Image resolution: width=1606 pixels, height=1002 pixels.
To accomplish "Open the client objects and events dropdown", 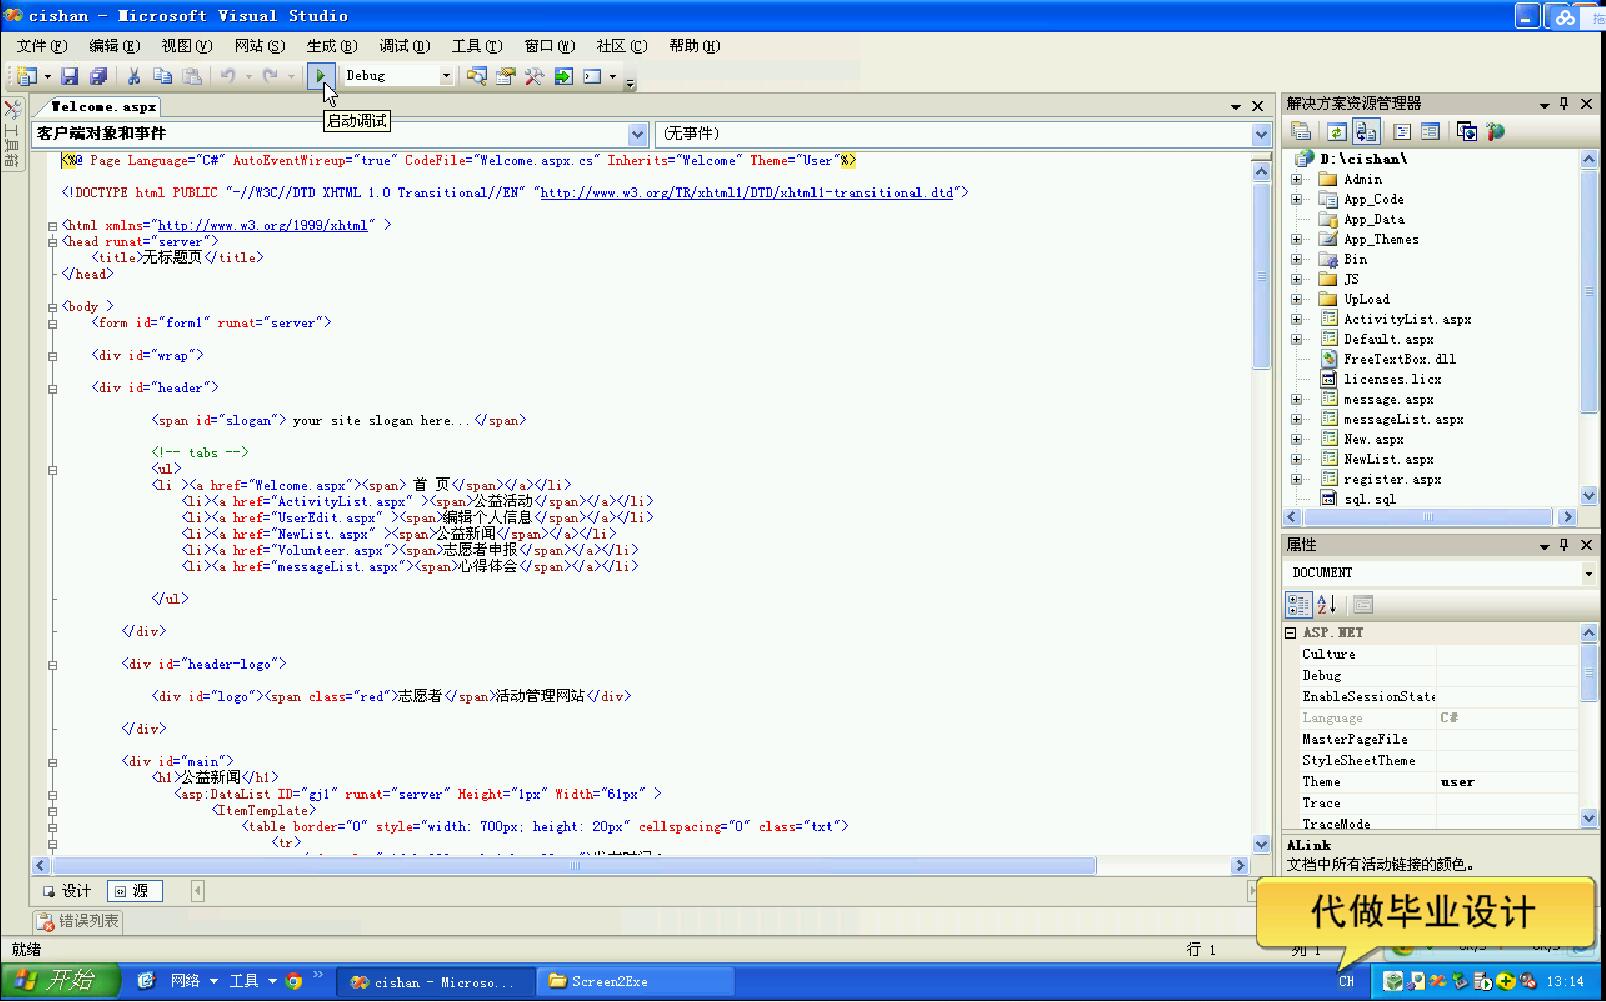I will pyautogui.click(x=638, y=134).
